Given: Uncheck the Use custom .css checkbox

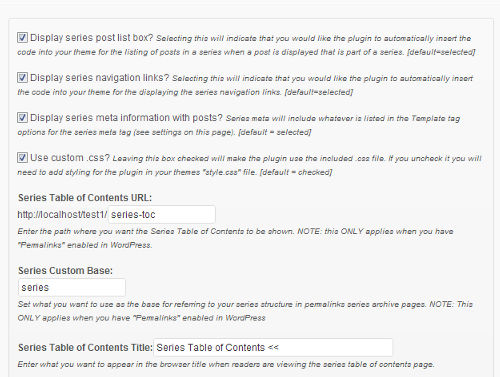Looking at the screenshot, I should coord(22,158).
